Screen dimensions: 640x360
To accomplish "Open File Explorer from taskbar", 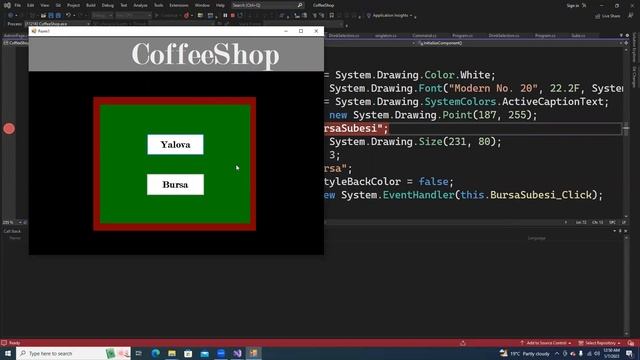I will pyautogui.click(x=172, y=353).
